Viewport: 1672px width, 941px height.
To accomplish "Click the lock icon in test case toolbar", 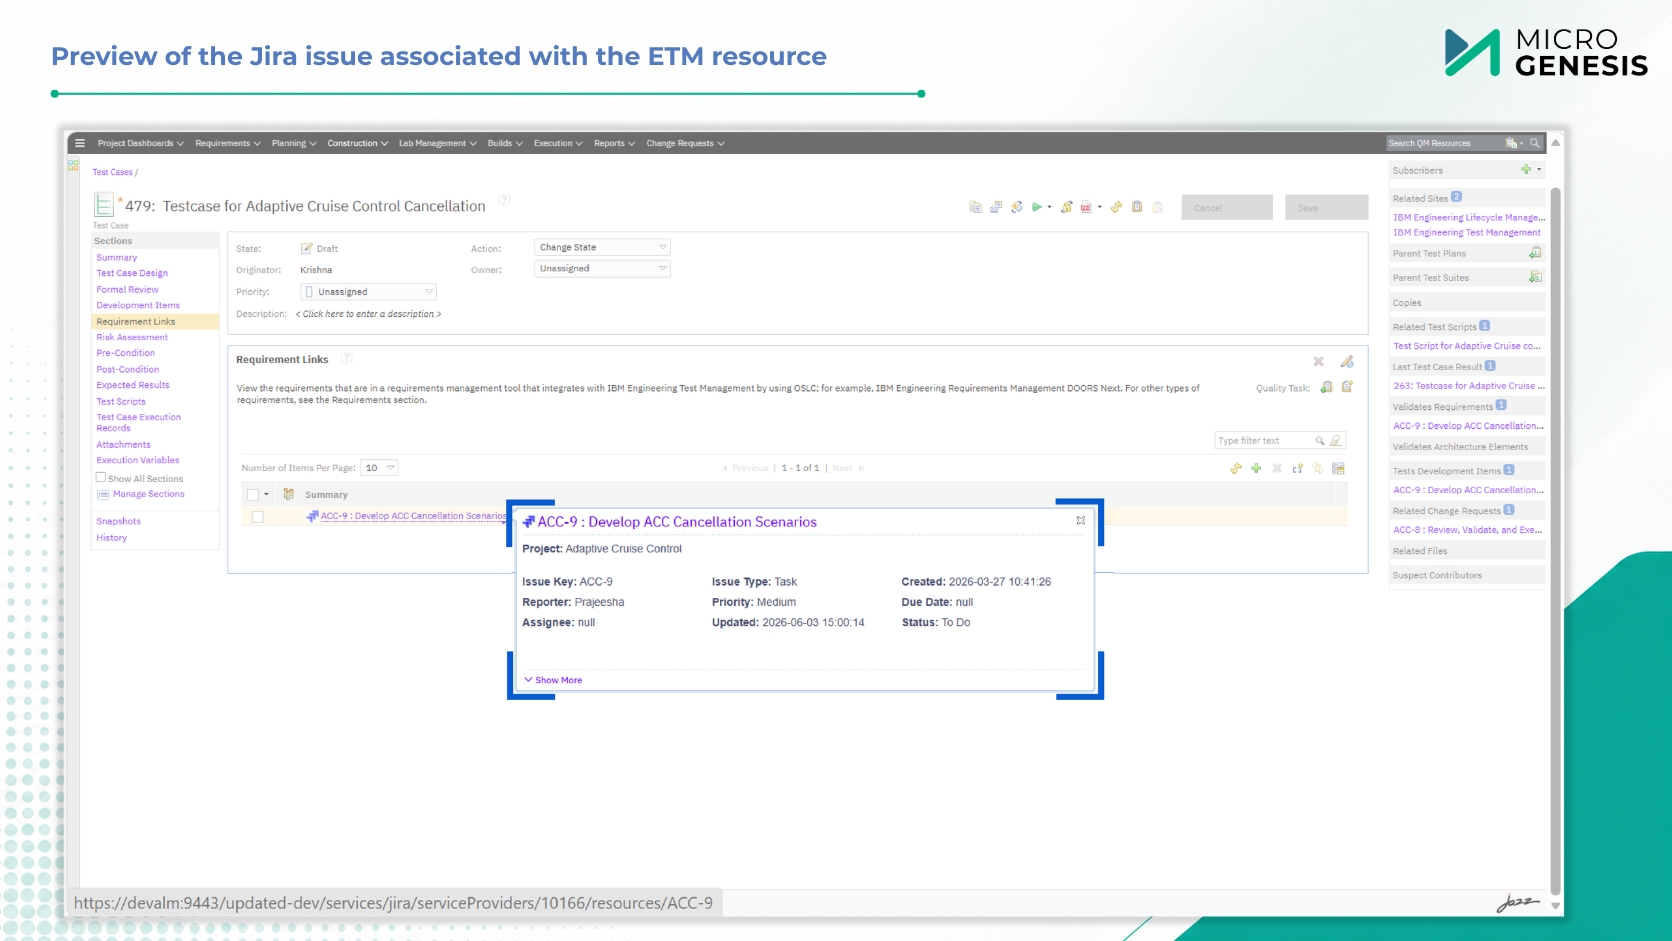I will [x=1067, y=207].
